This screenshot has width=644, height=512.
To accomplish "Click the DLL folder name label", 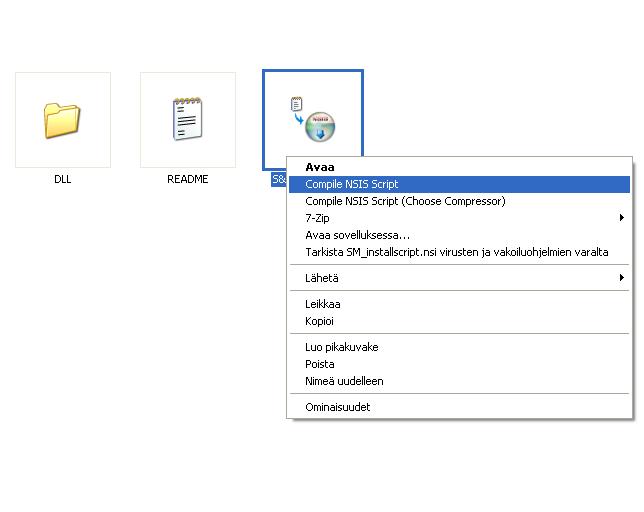I will click(x=62, y=179).
